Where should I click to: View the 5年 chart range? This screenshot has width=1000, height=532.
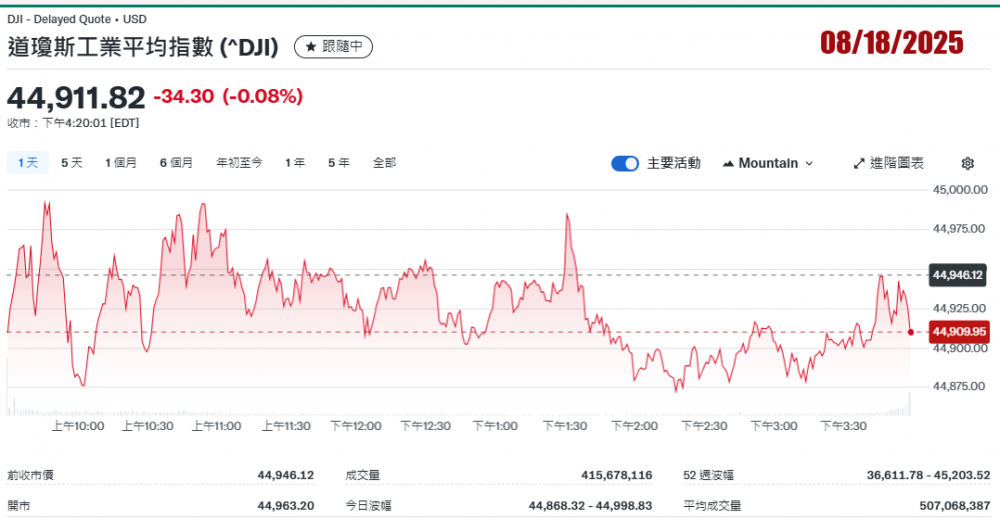[338, 163]
